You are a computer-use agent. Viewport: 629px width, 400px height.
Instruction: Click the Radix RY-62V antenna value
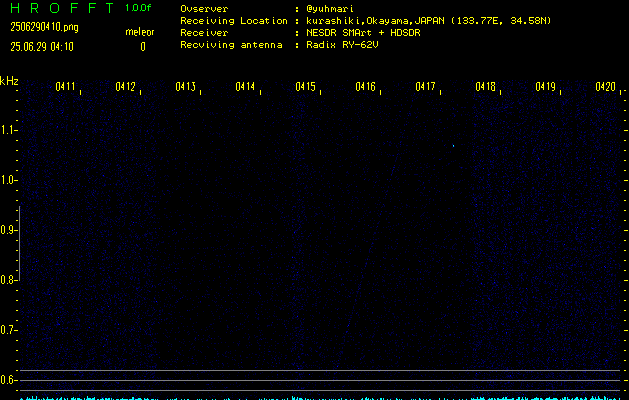pyautogui.click(x=342, y=45)
